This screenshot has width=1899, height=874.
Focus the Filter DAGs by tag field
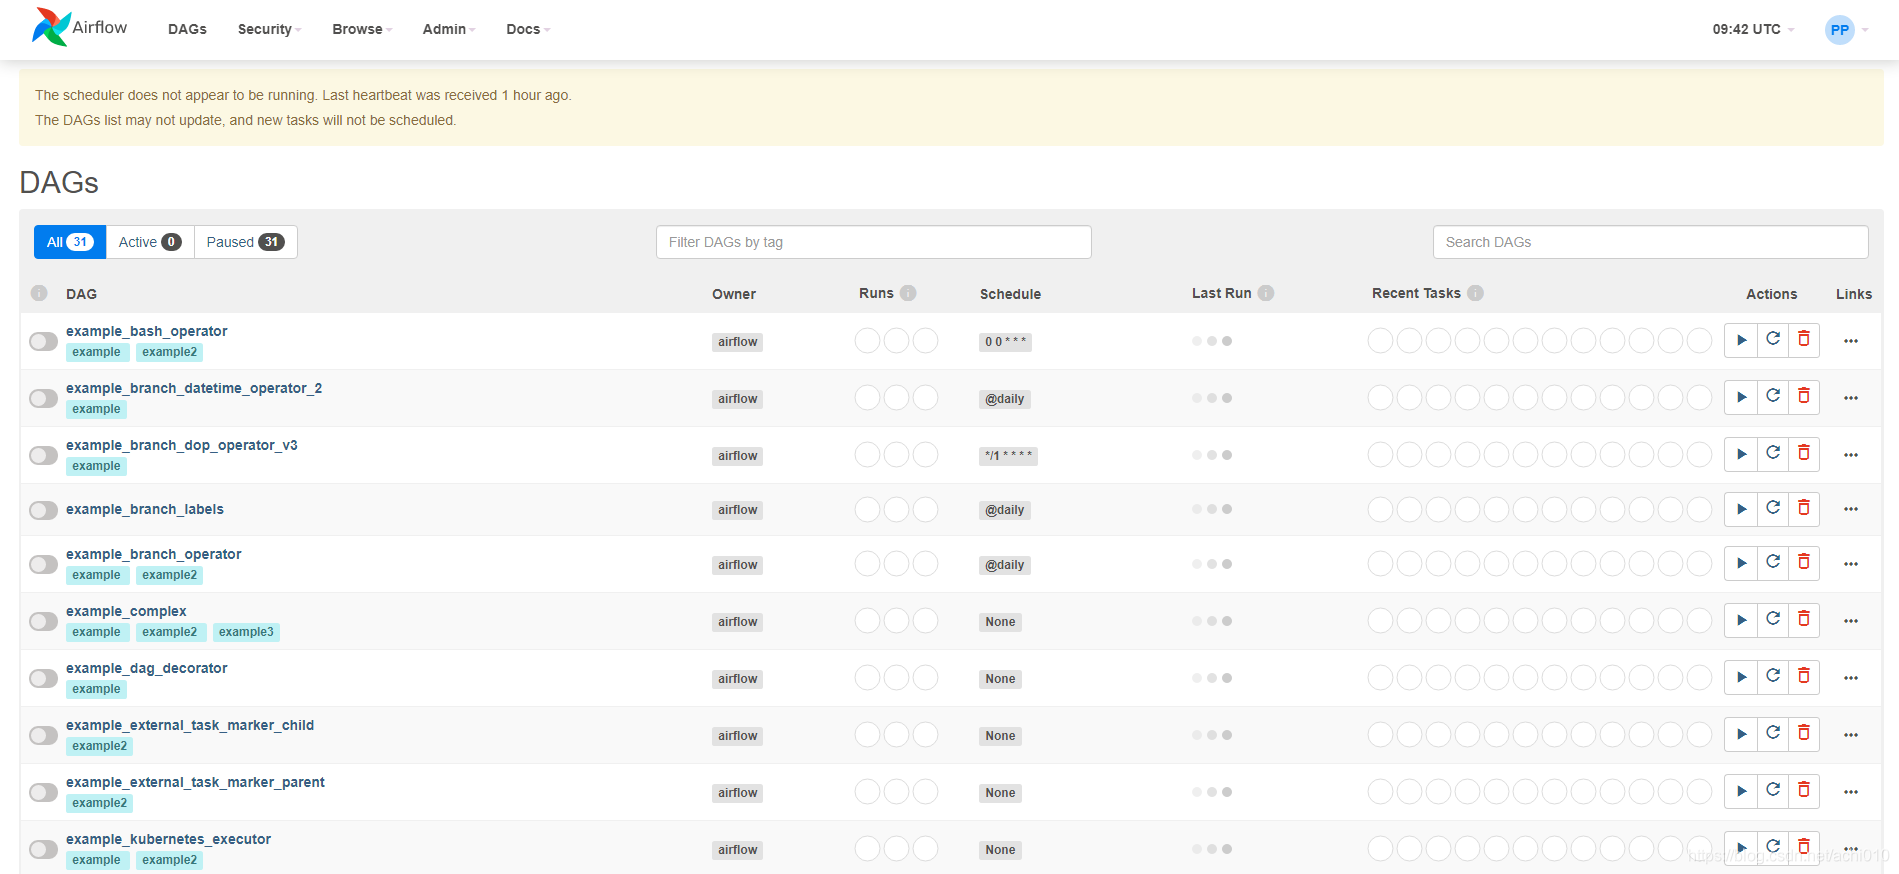coord(873,242)
